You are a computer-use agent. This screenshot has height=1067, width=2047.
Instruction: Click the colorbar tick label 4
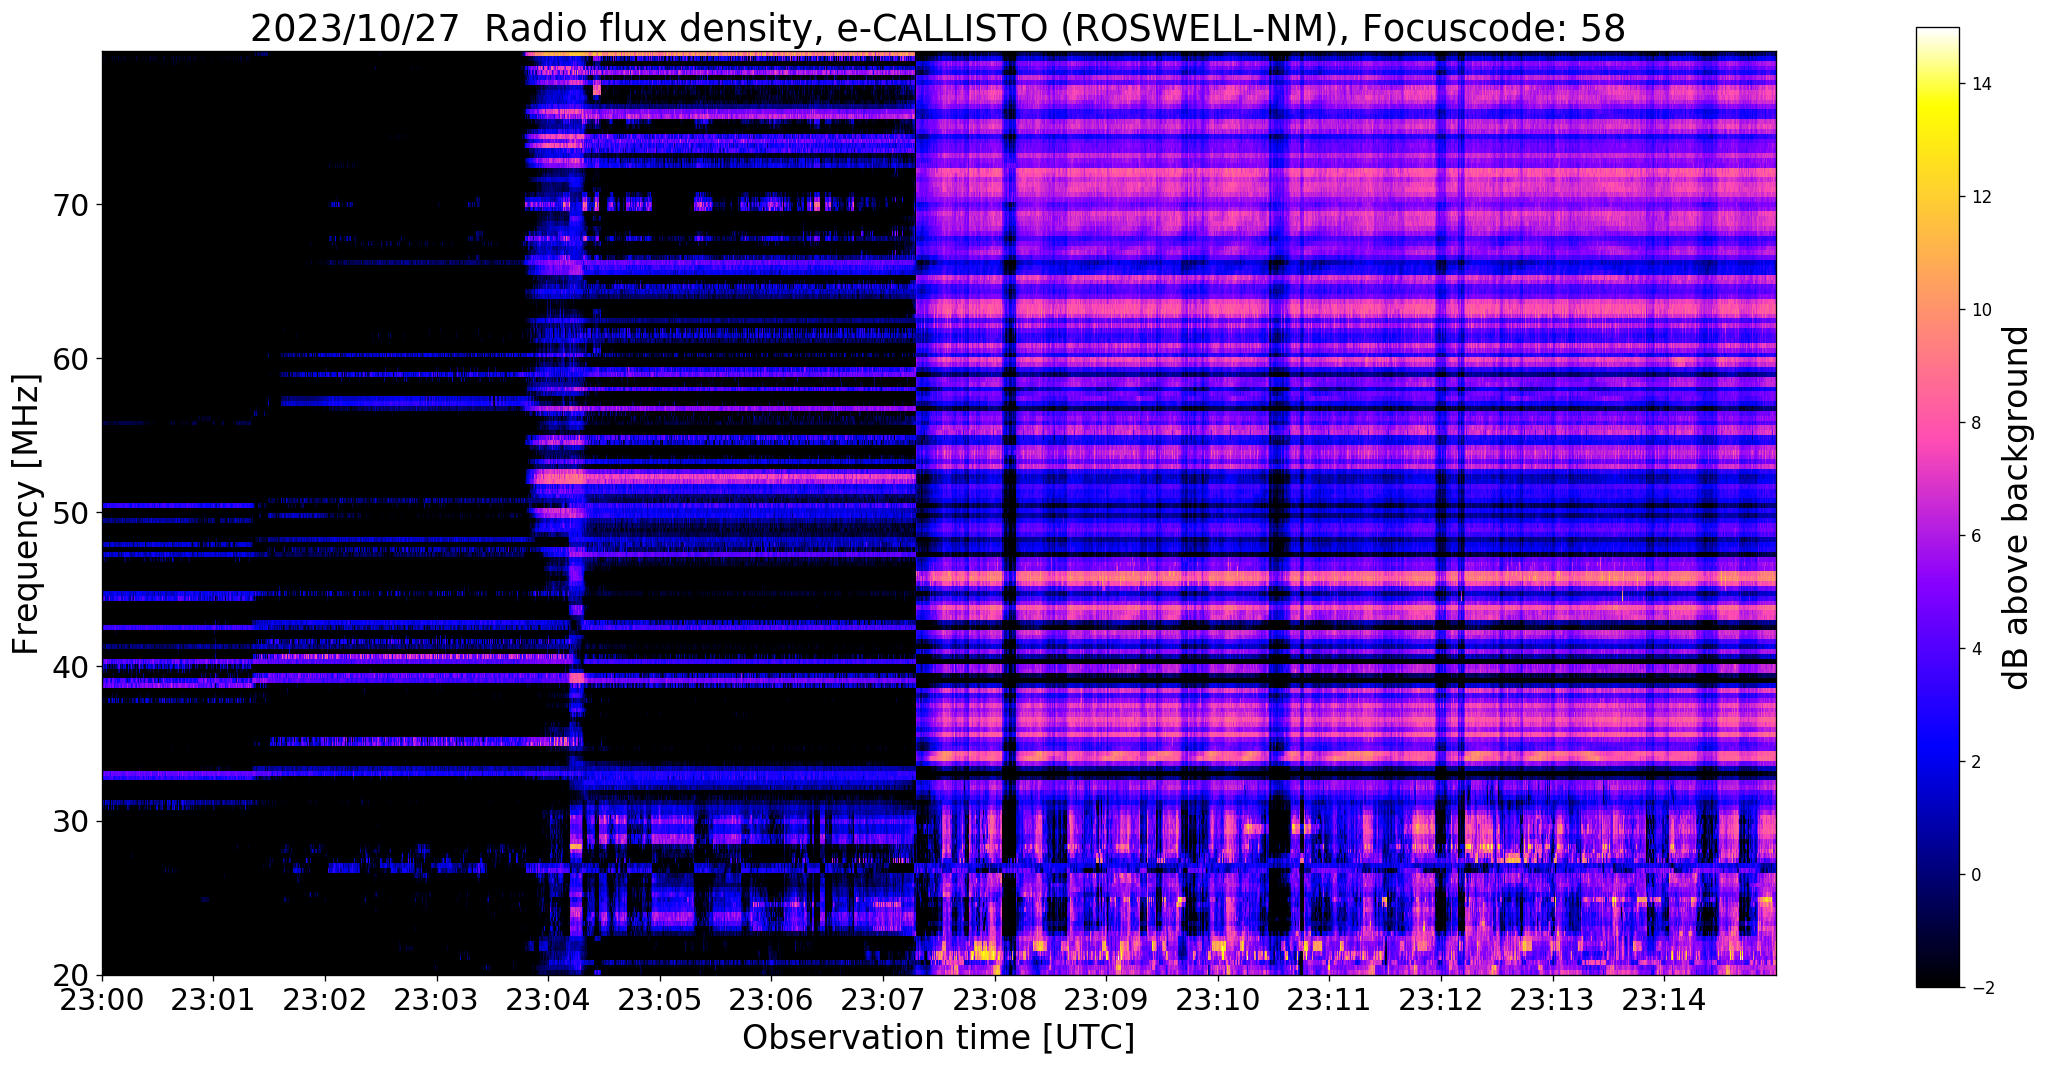click(1974, 649)
